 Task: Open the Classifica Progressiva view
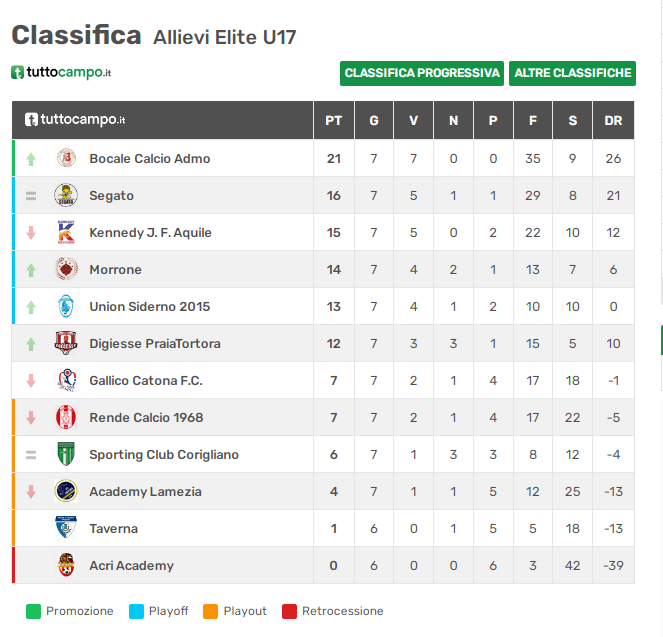(x=422, y=73)
